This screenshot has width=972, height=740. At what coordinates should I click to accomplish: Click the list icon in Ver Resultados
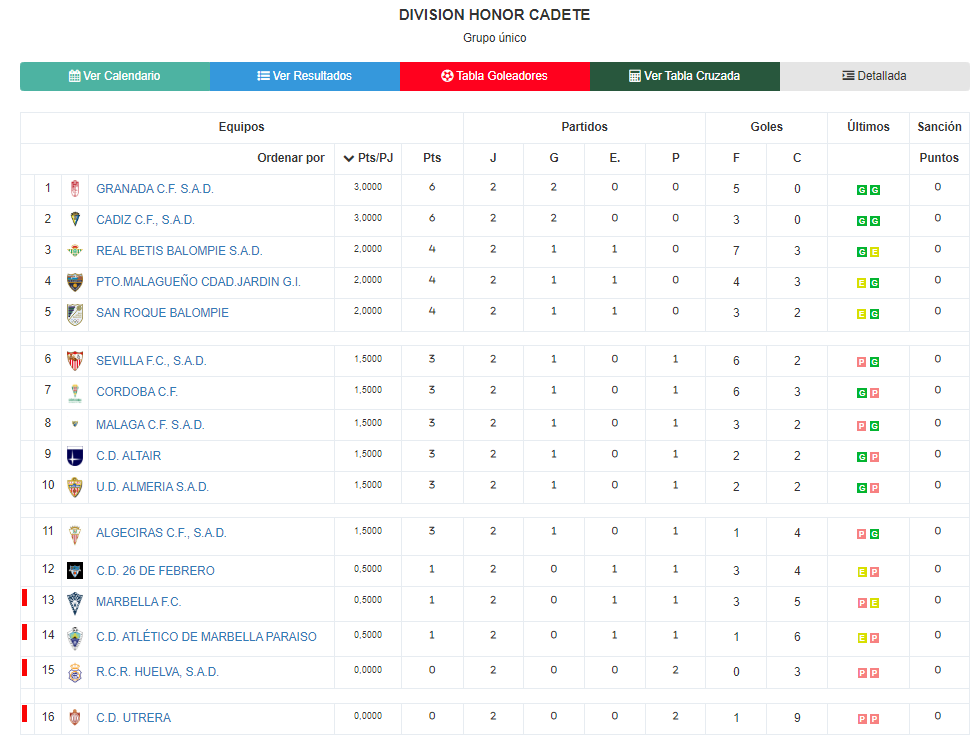263,76
